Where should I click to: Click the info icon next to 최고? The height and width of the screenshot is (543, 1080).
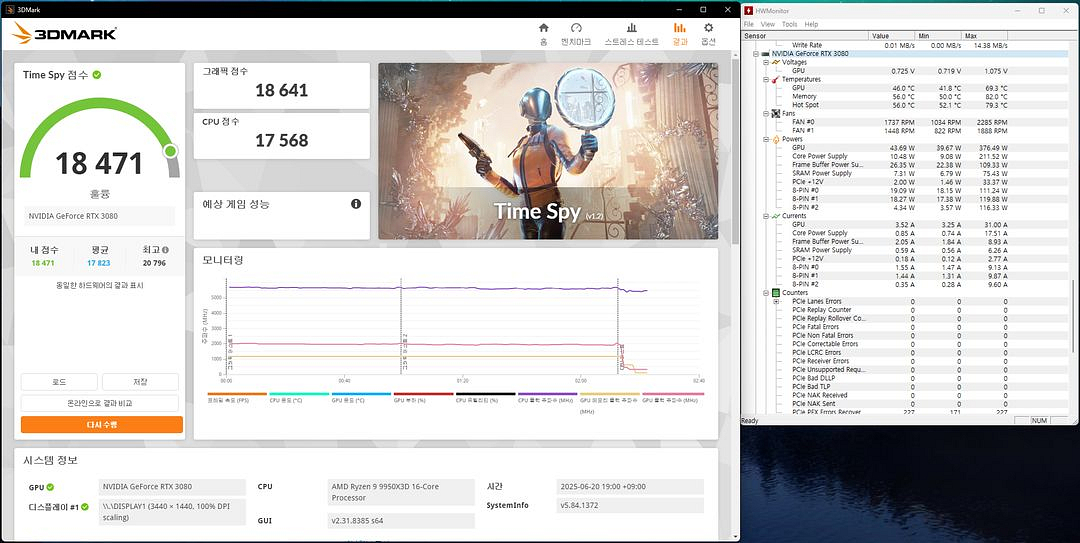tap(165, 250)
